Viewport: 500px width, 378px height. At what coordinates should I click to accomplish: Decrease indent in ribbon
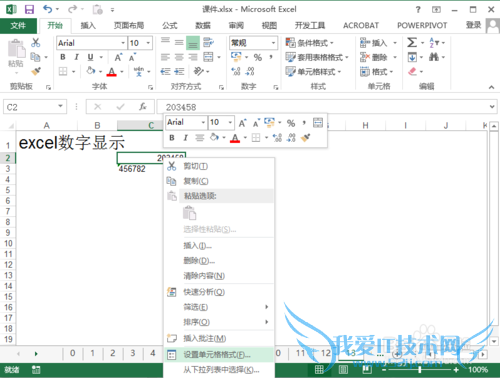click(165, 71)
